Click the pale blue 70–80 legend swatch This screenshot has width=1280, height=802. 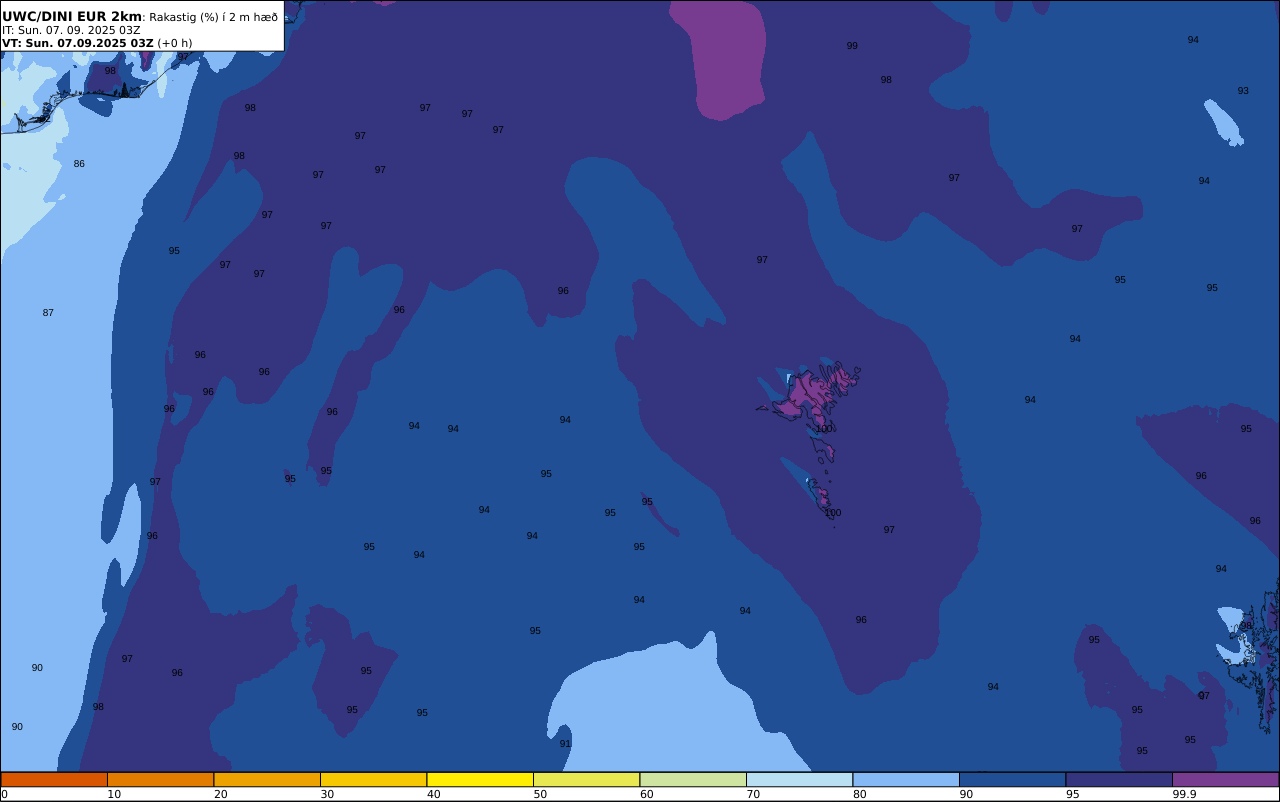(799, 779)
